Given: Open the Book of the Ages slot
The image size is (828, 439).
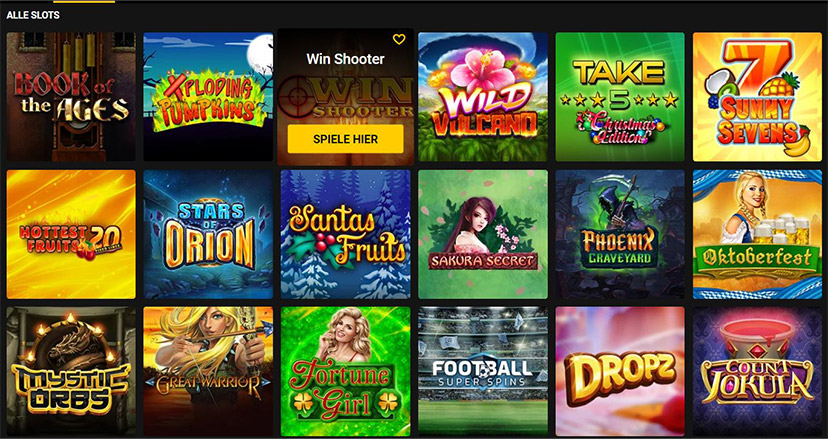Looking at the screenshot, I should tap(71, 97).
